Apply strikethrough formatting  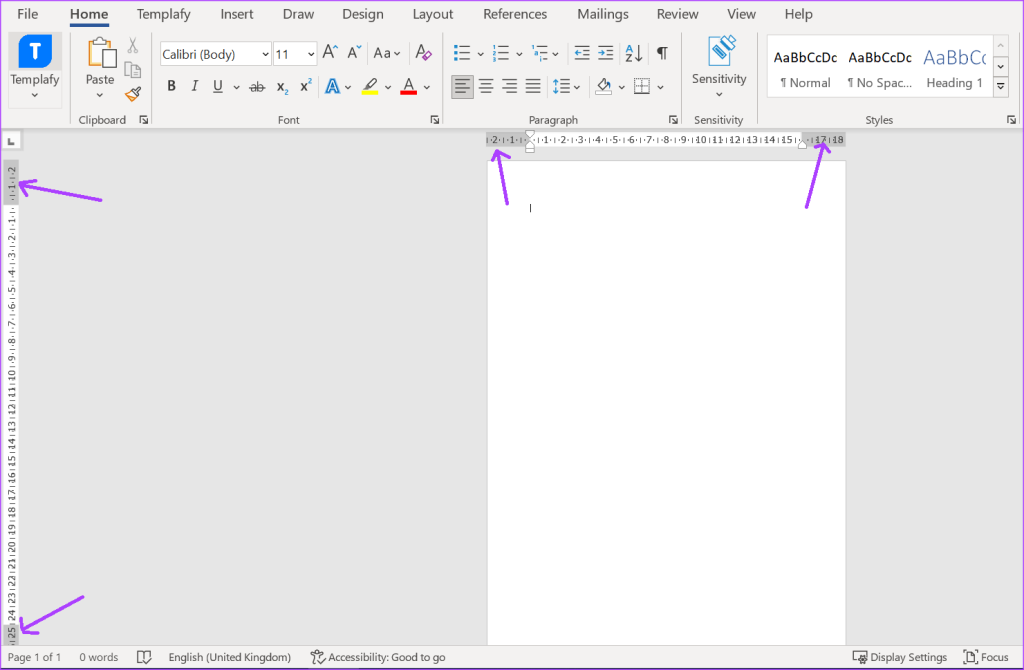pos(257,86)
